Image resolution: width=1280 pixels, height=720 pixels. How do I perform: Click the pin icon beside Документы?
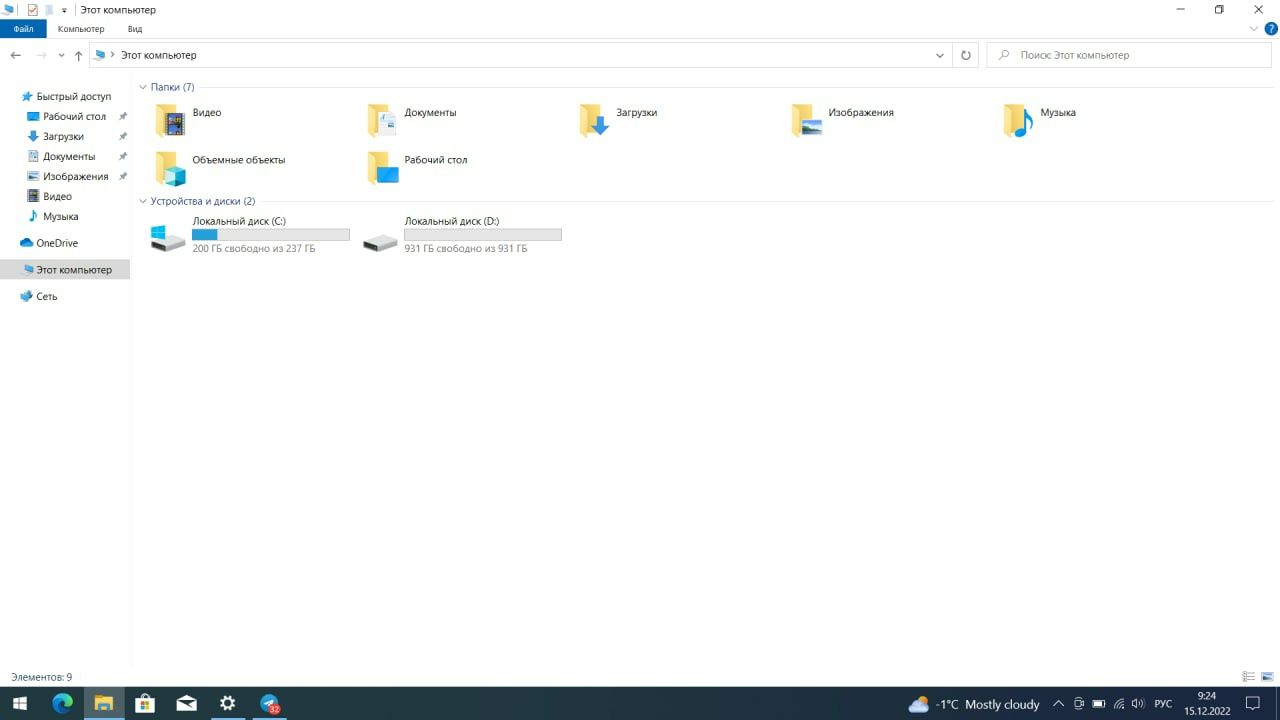(123, 156)
